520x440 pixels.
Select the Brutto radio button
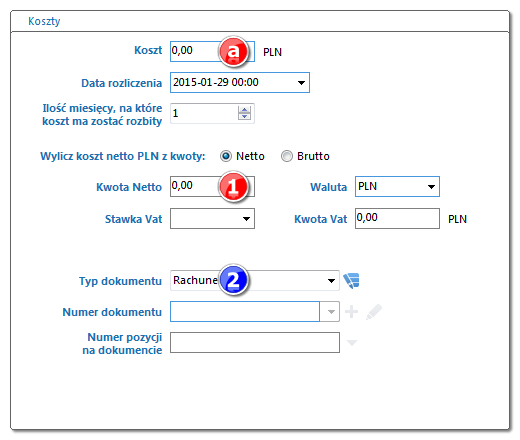click(x=287, y=156)
